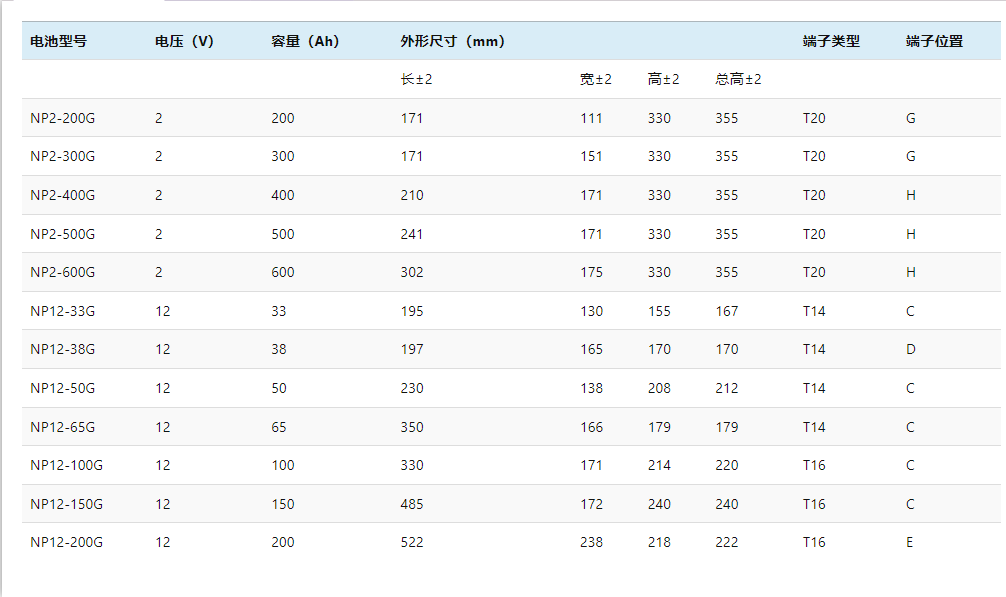Screen dimensions: 1006x597
Task: Click width 111 in NP2-200G row
Action: pyautogui.click(x=592, y=118)
